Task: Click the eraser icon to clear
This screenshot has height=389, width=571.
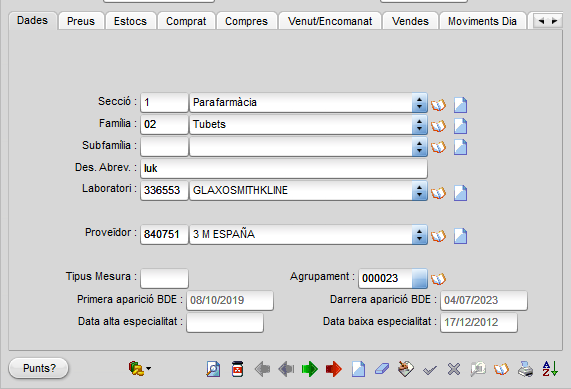Action: tap(382, 369)
